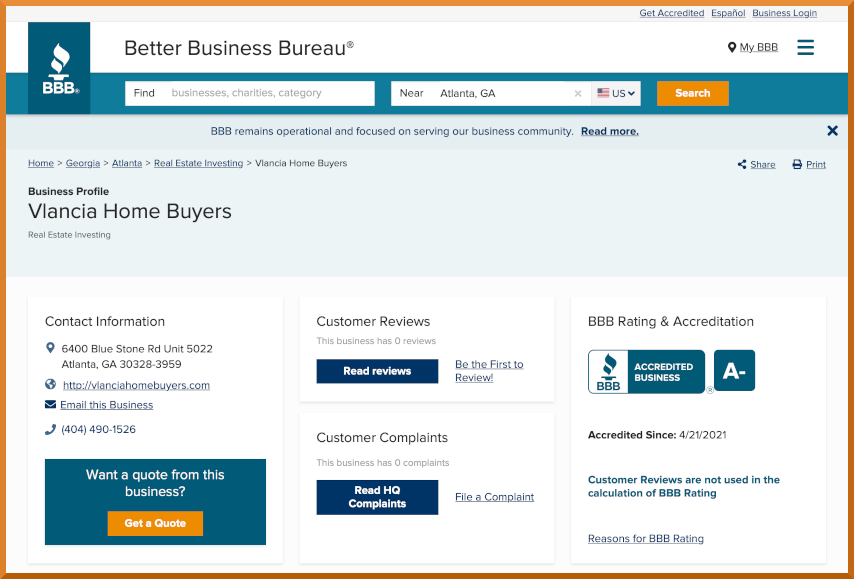Screen dimensions: 854x579
Task: Go to Atlanta breadcrumb
Action: [127, 163]
